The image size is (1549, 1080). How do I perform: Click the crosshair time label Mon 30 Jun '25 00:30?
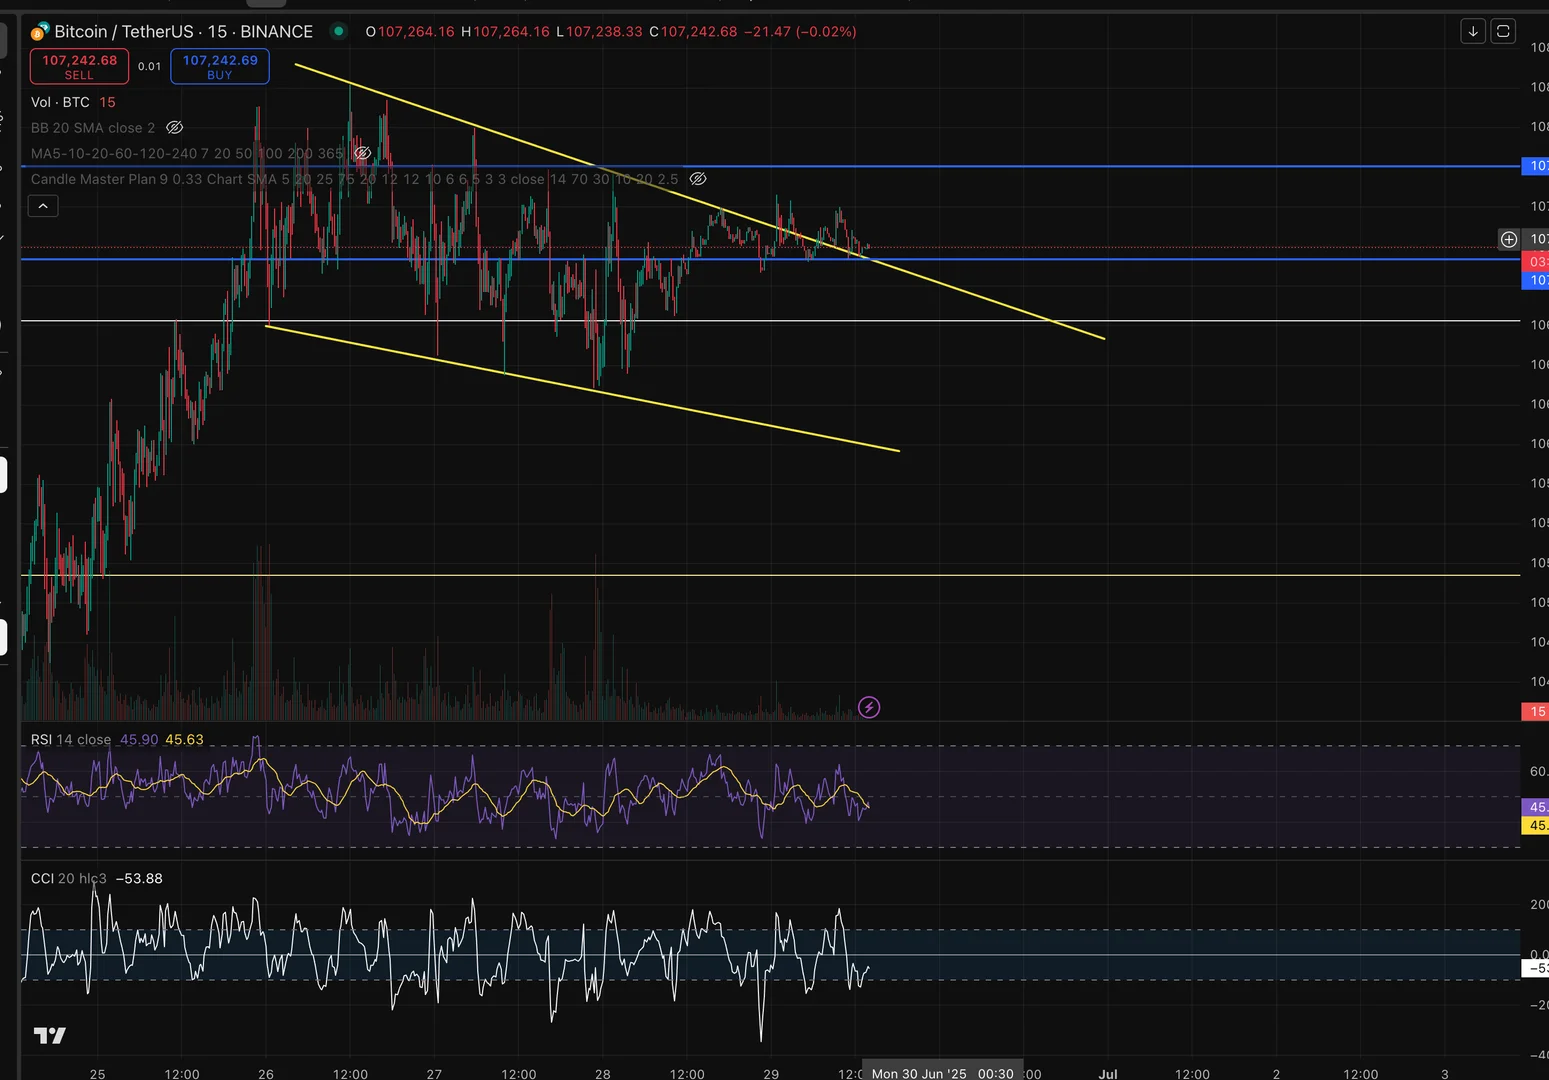coord(942,1073)
